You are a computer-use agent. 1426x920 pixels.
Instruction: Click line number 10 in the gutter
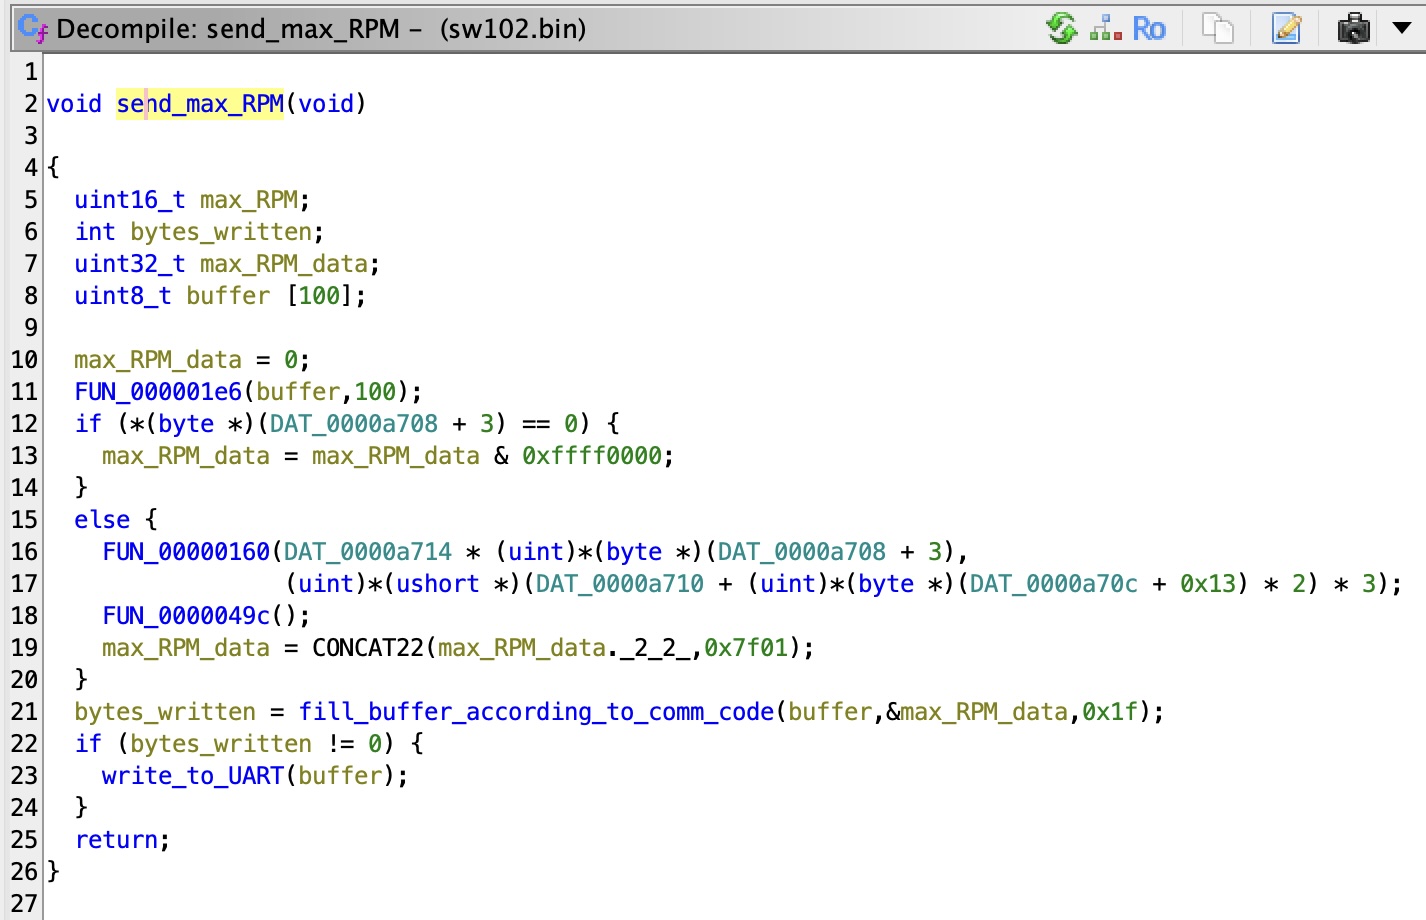point(24,360)
